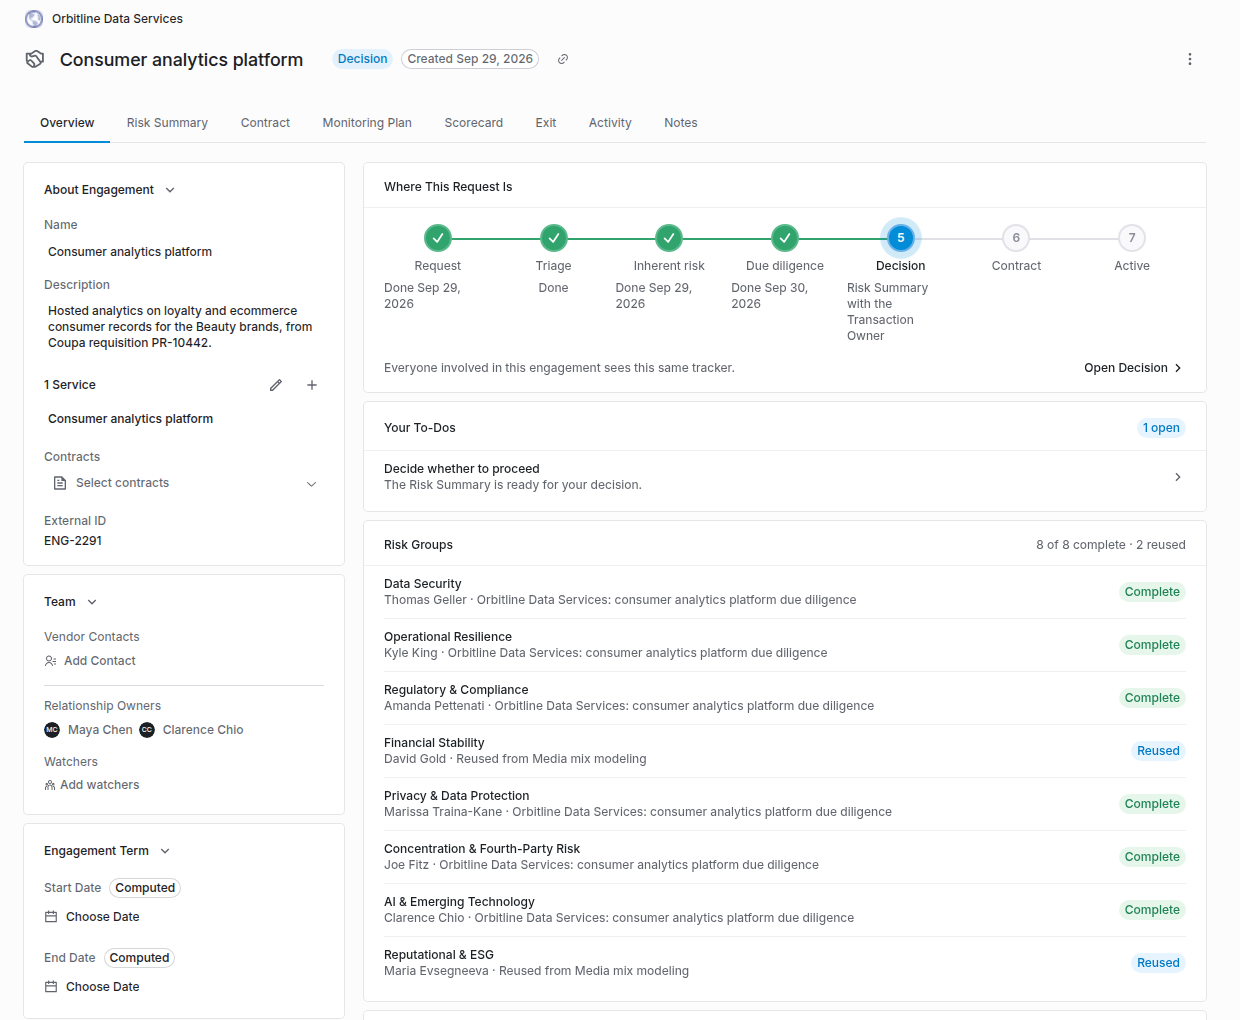Open the Privacy & Data Protection group
This screenshot has width=1240, height=1020.
click(785, 804)
